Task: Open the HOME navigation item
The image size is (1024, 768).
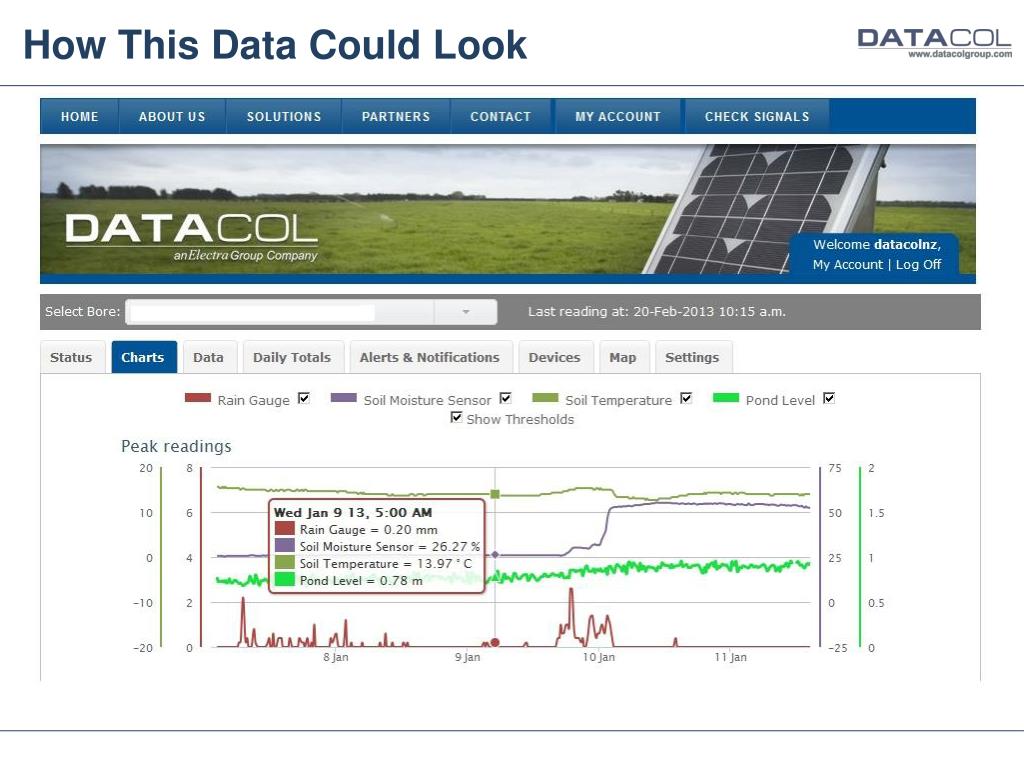Action: 80,116
